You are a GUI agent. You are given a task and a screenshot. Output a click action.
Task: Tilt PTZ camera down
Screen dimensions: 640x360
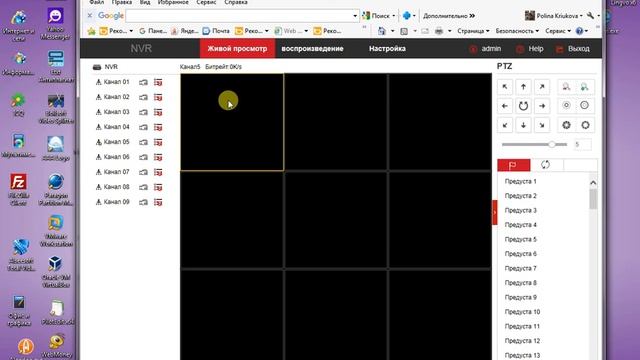click(523, 125)
